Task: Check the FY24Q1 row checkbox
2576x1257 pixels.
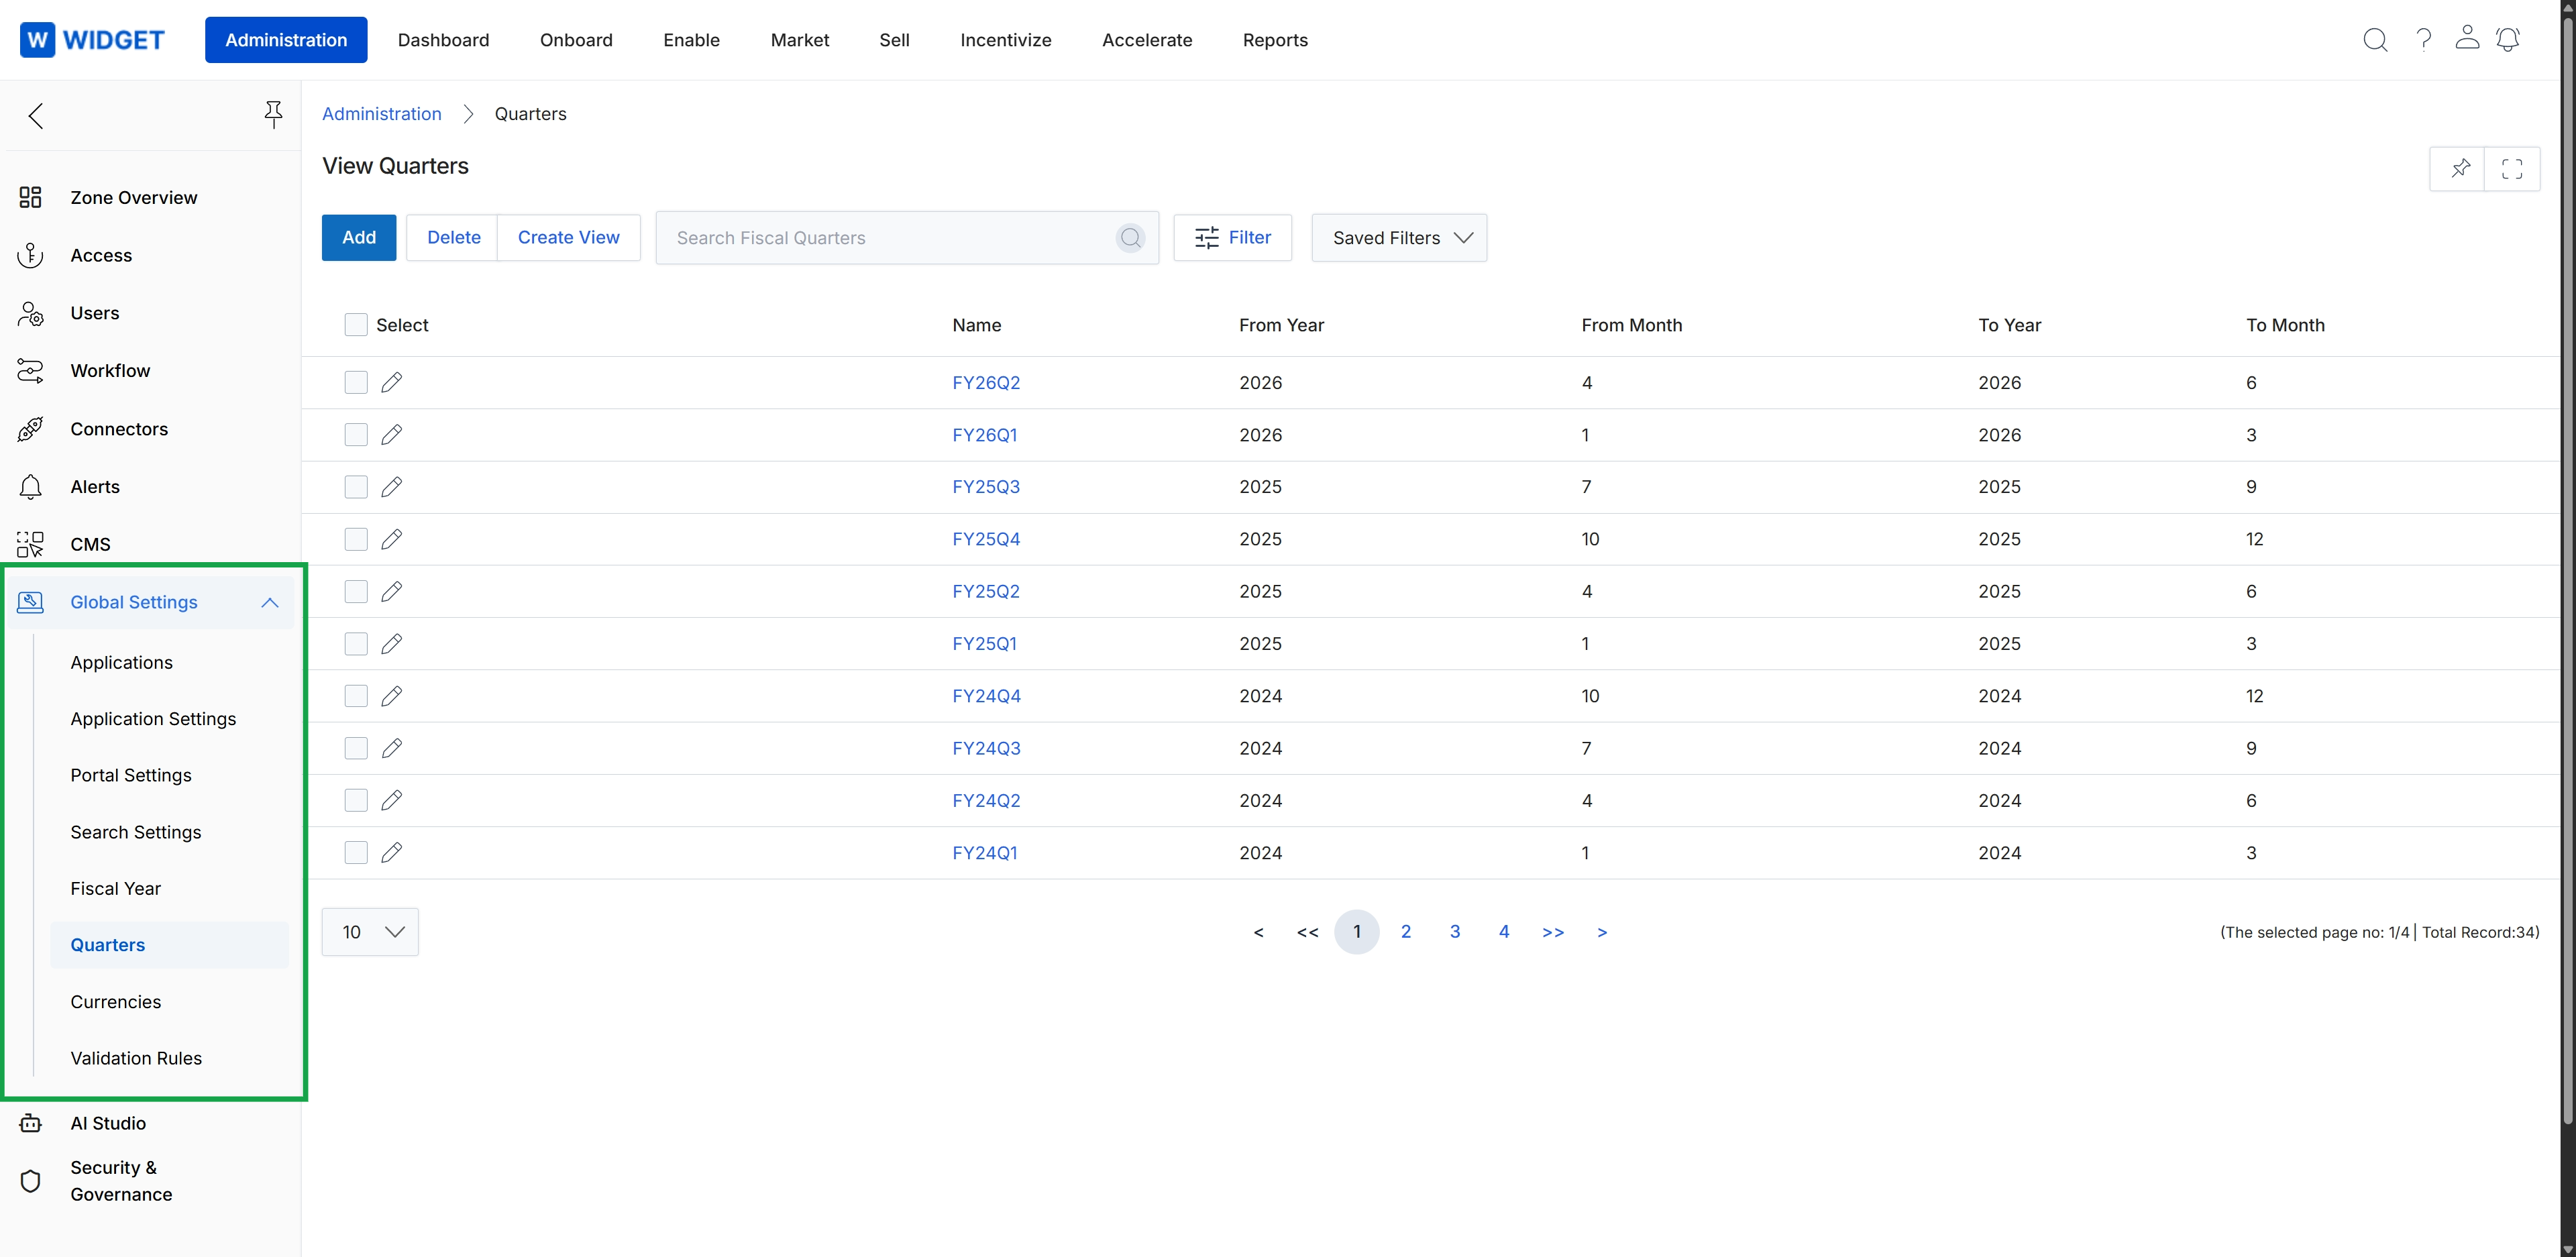Action: tap(356, 853)
